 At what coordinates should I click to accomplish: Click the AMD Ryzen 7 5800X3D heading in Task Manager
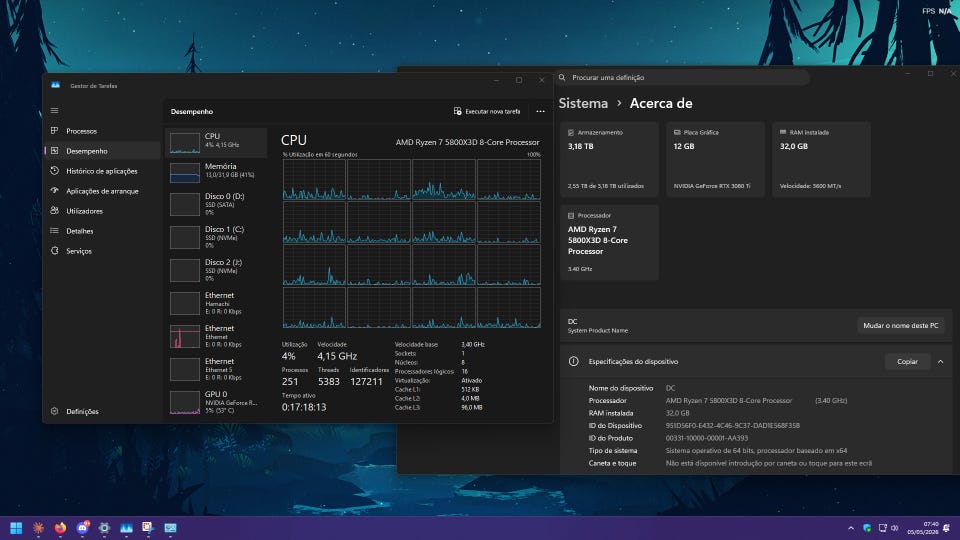(x=467, y=142)
